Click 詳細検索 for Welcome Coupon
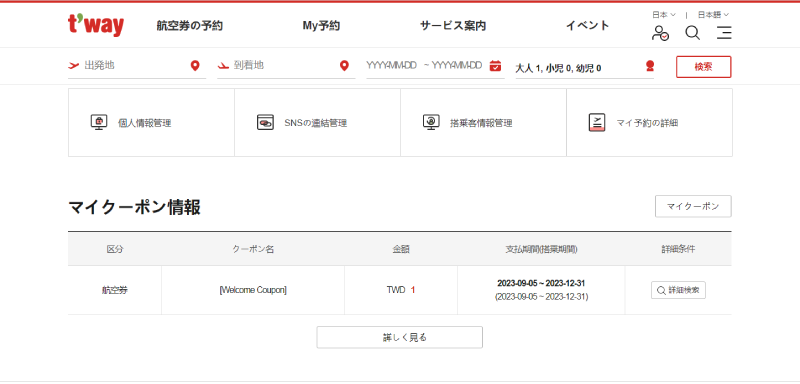The width and height of the screenshot is (800, 384). click(678, 290)
